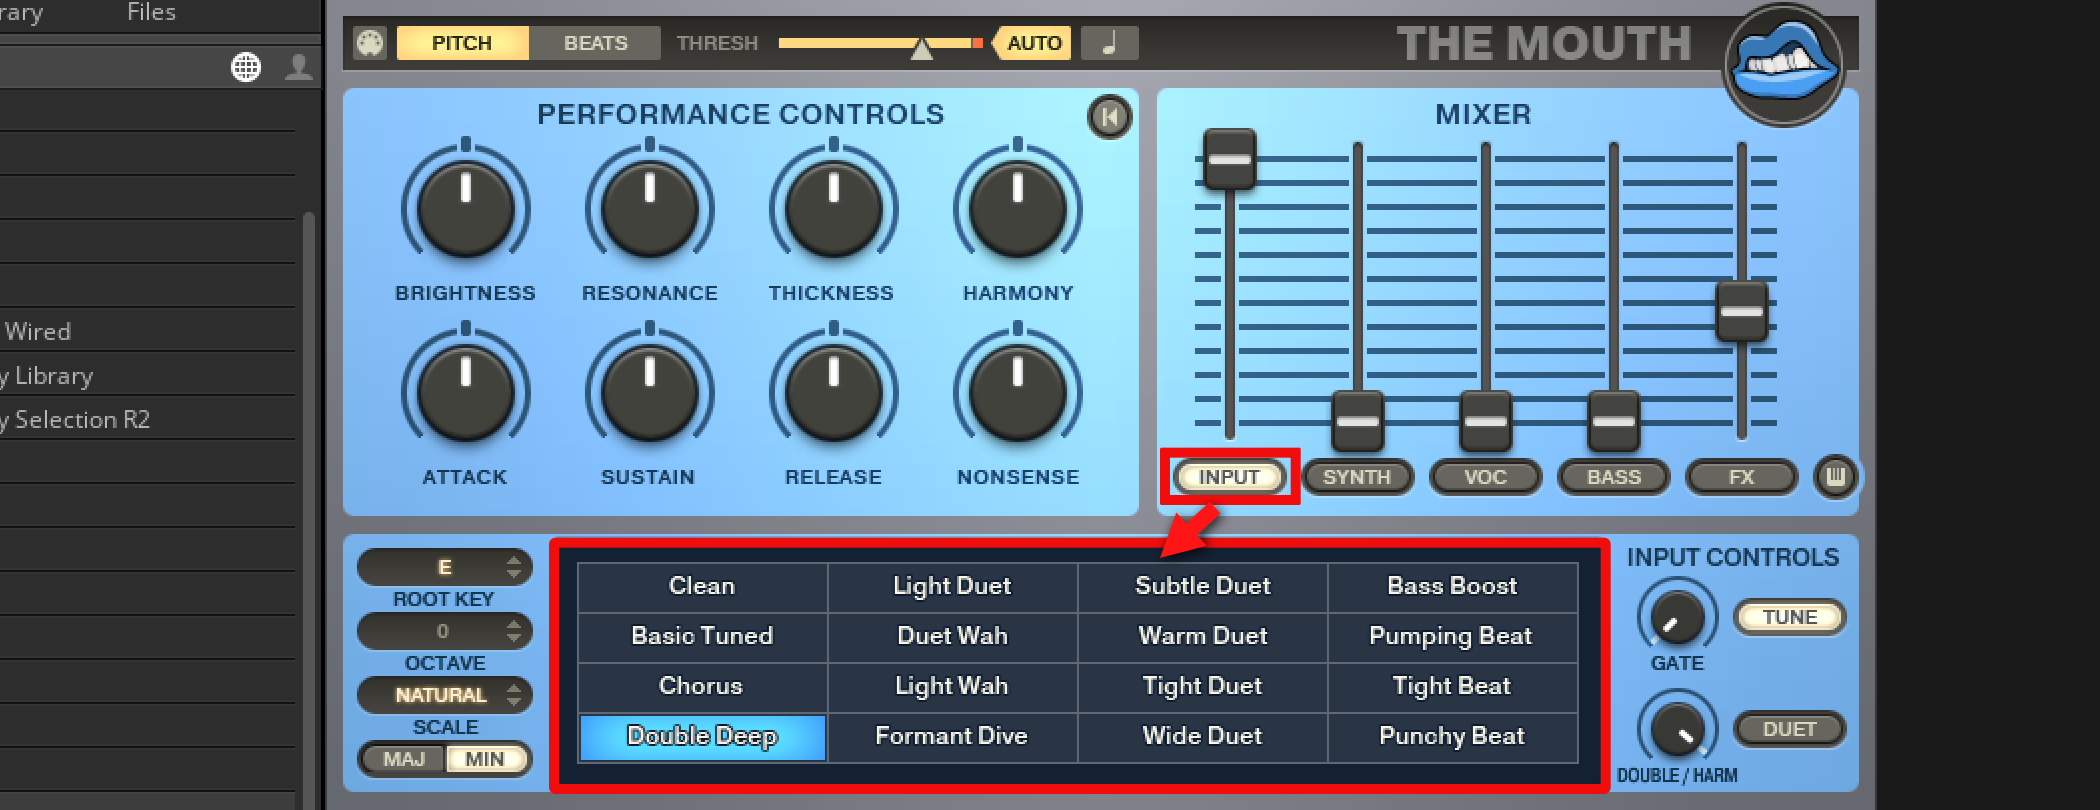Viewport: 2100px width, 810px height.
Task: Click the SUSTAIN knob
Action: pyautogui.click(x=650, y=392)
